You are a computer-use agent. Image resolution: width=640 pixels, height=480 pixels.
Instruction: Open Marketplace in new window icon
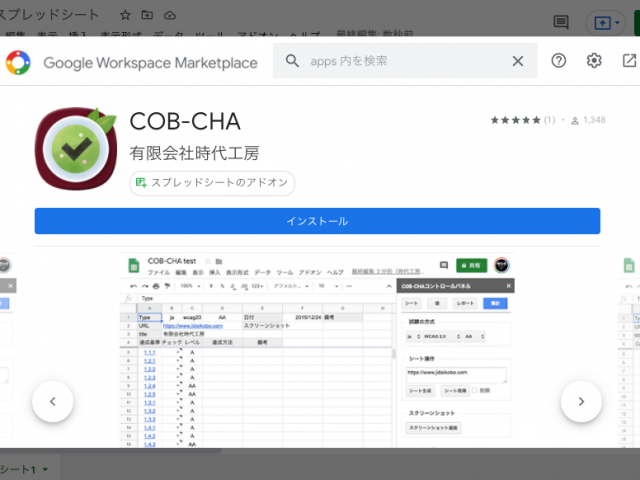click(x=629, y=61)
